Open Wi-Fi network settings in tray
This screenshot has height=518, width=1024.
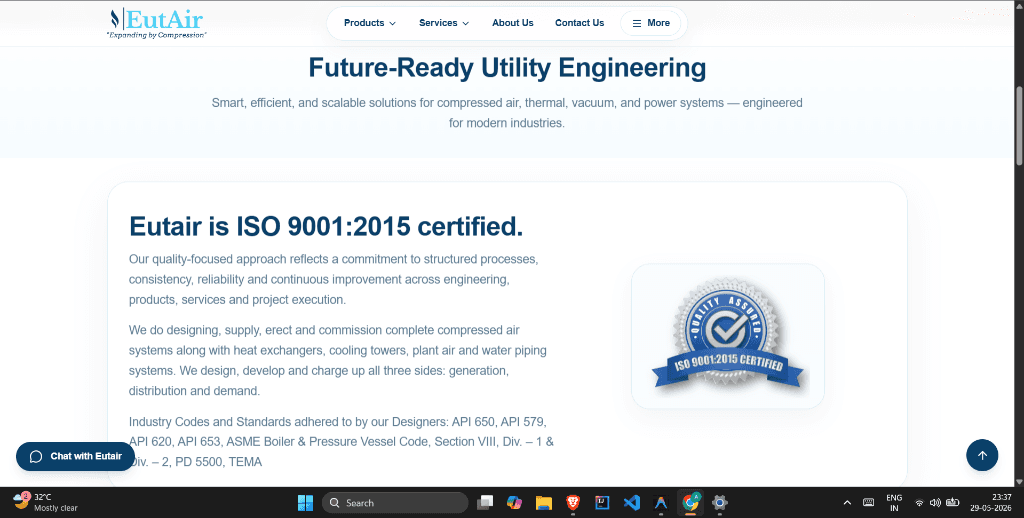pos(919,502)
